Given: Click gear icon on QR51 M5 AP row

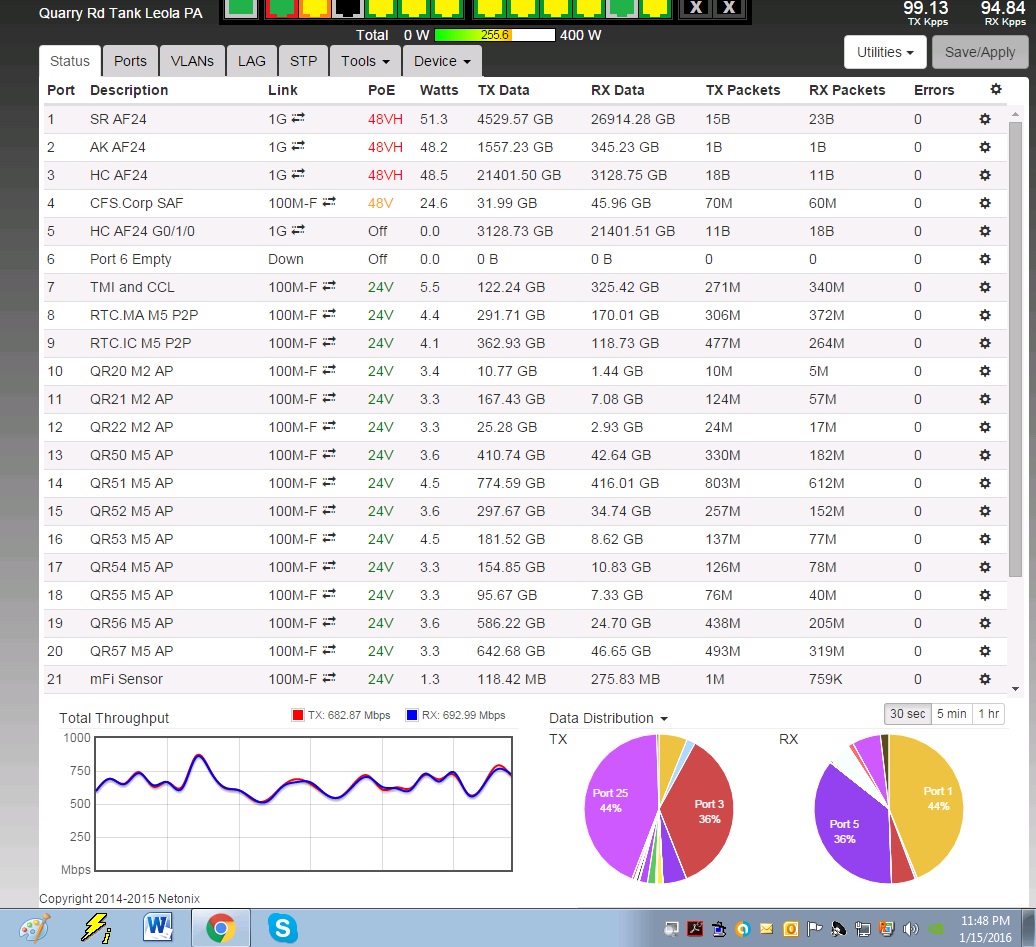Looking at the screenshot, I should point(984,483).
